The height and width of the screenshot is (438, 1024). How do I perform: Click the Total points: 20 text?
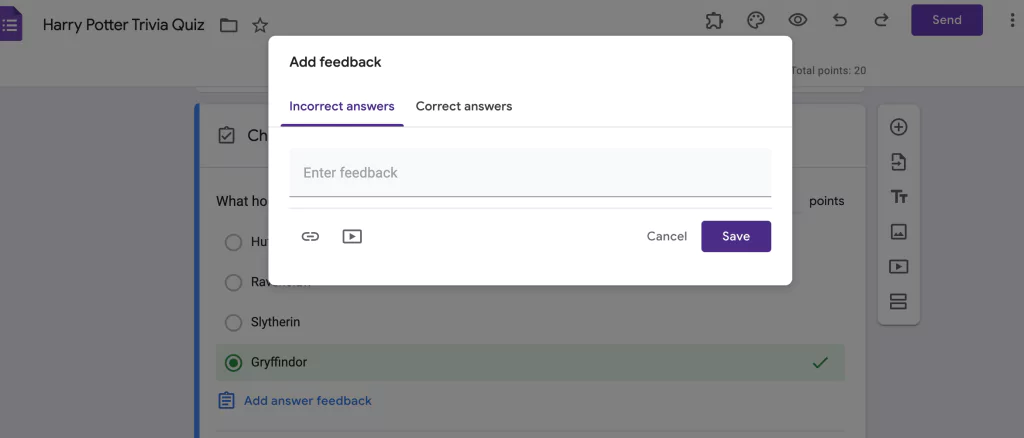[x=828, y=70]
